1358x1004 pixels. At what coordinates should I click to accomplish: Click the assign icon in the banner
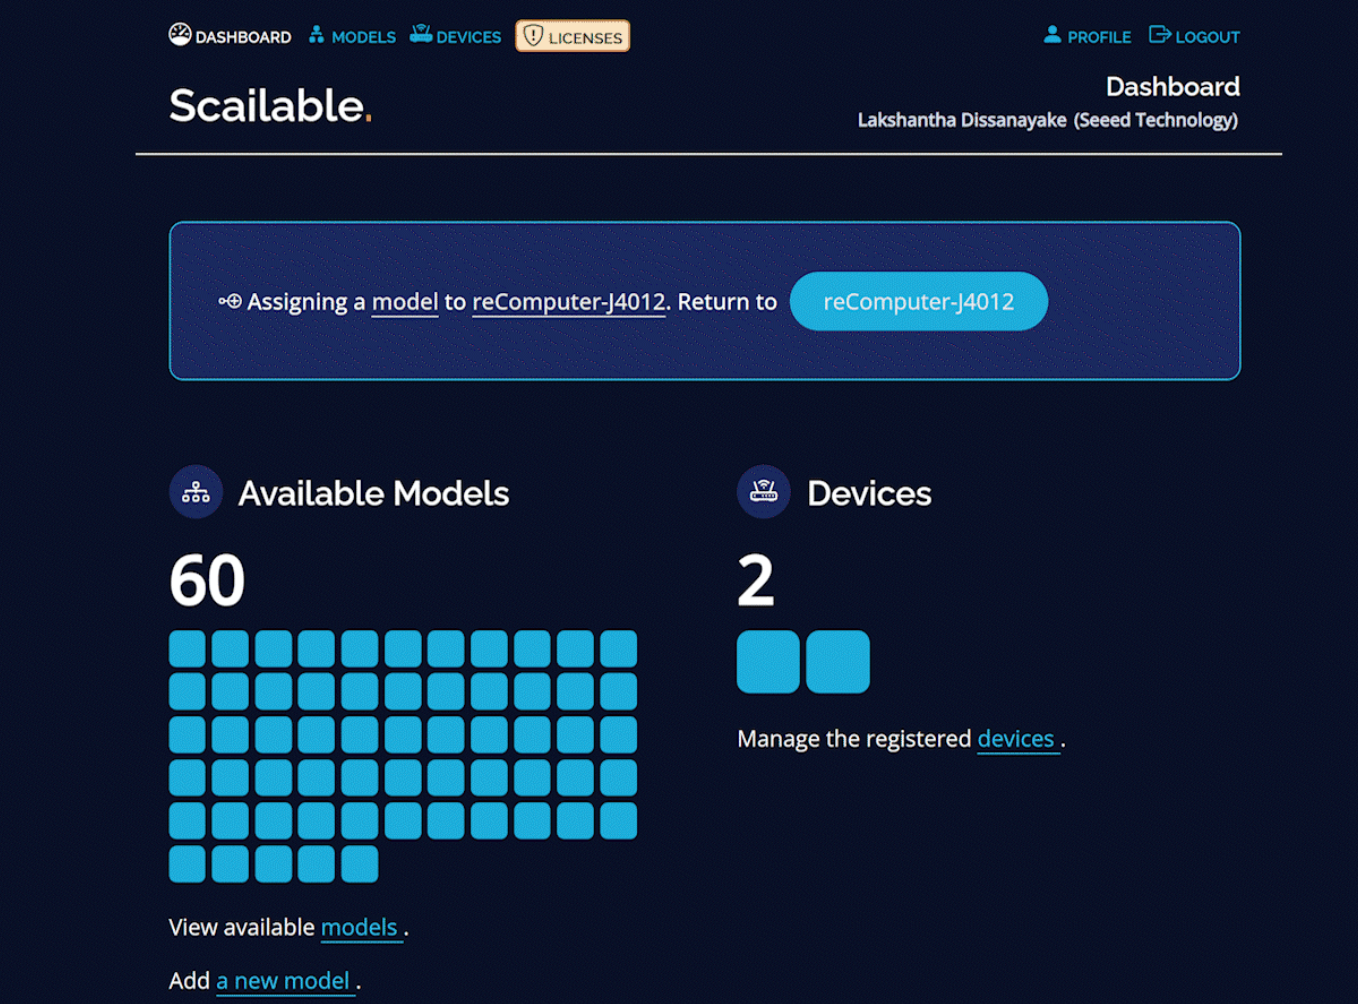tap(230, 301)
